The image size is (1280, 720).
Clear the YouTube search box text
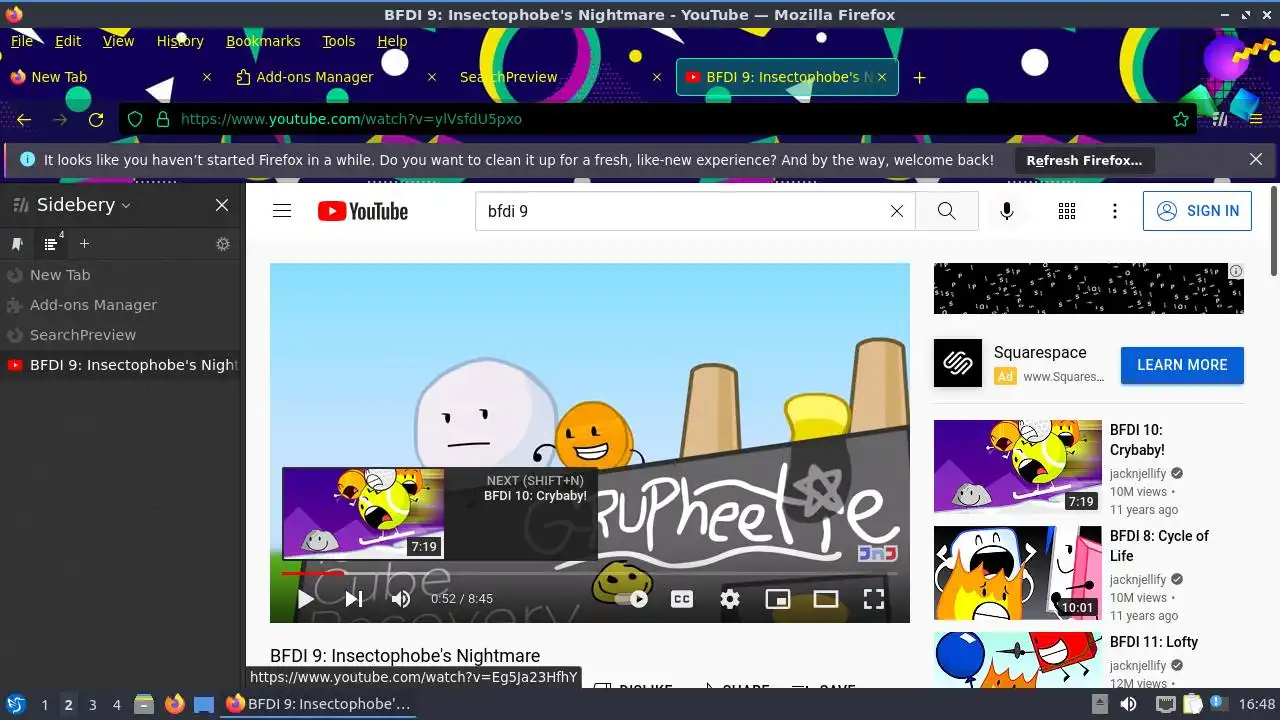pyautogui.click(x=897, y=211)
